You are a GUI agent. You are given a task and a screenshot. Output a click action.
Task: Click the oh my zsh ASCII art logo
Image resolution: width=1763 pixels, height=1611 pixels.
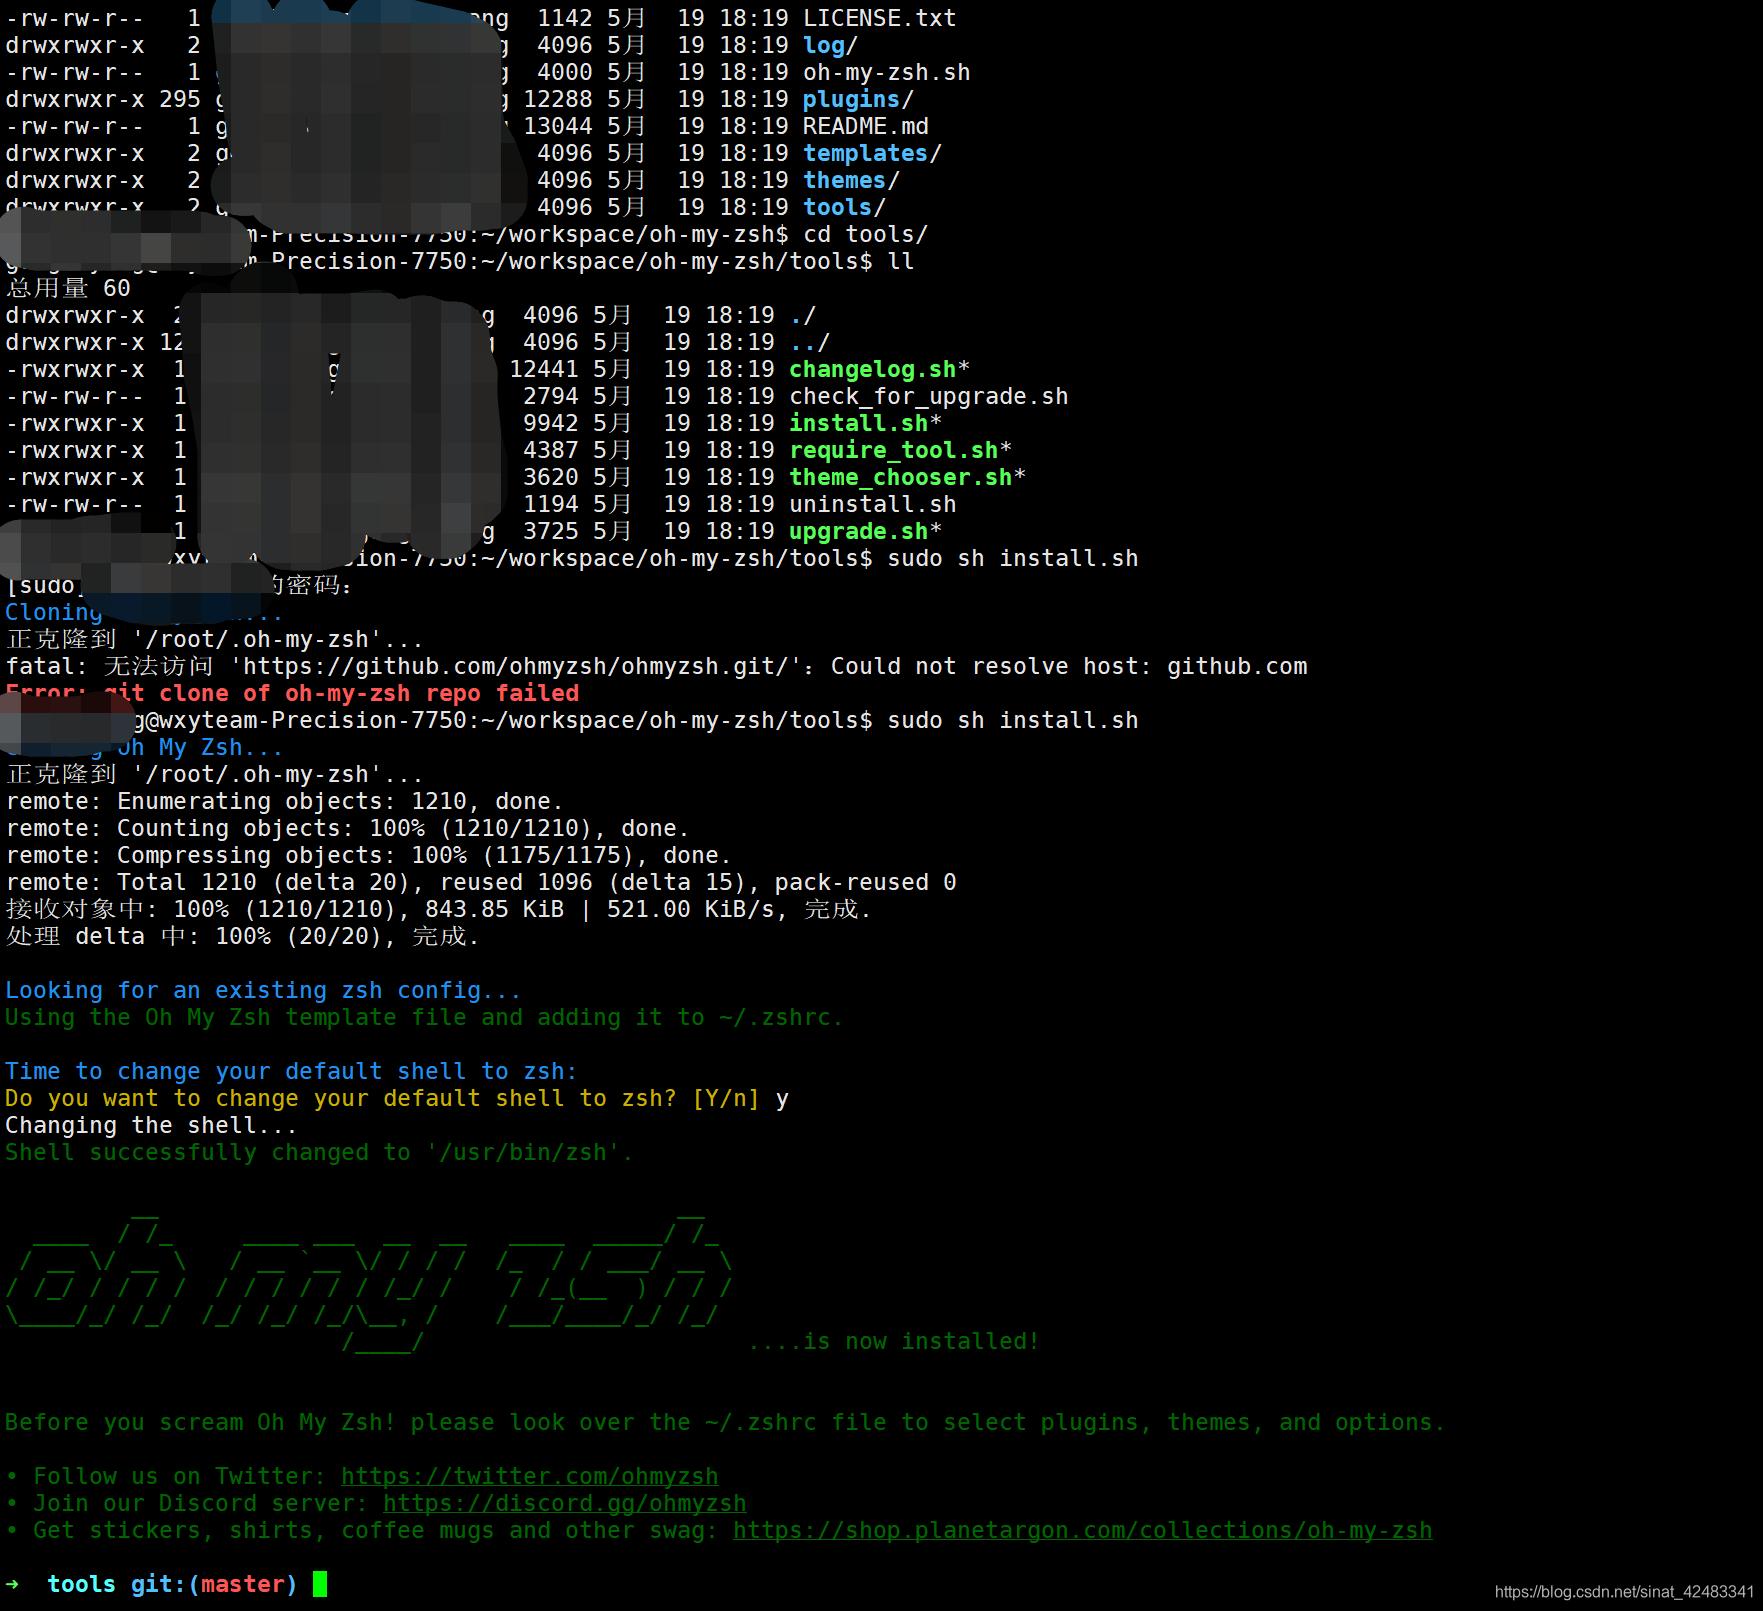click(x=370, y=1285)
